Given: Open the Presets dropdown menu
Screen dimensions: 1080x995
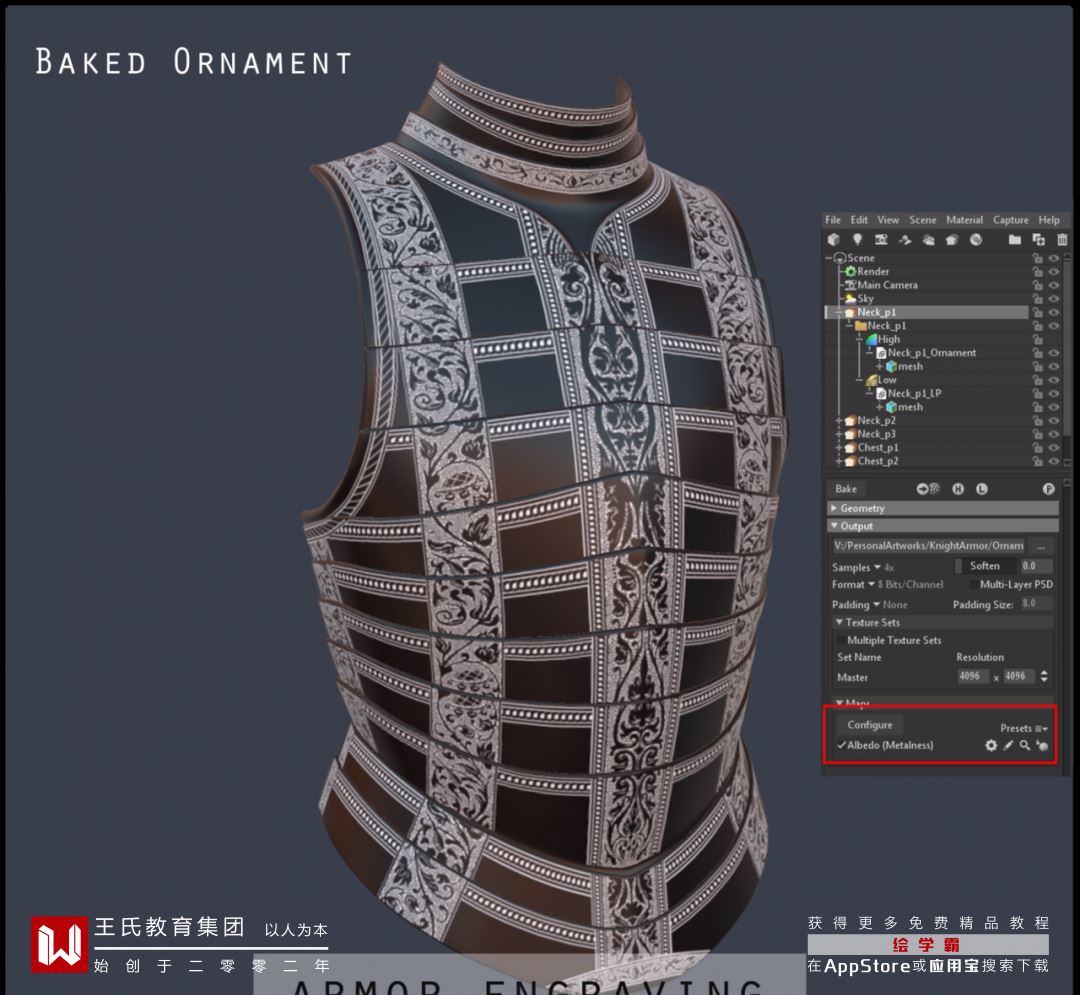Looking at the screenshot, I should click(1024, 729).
